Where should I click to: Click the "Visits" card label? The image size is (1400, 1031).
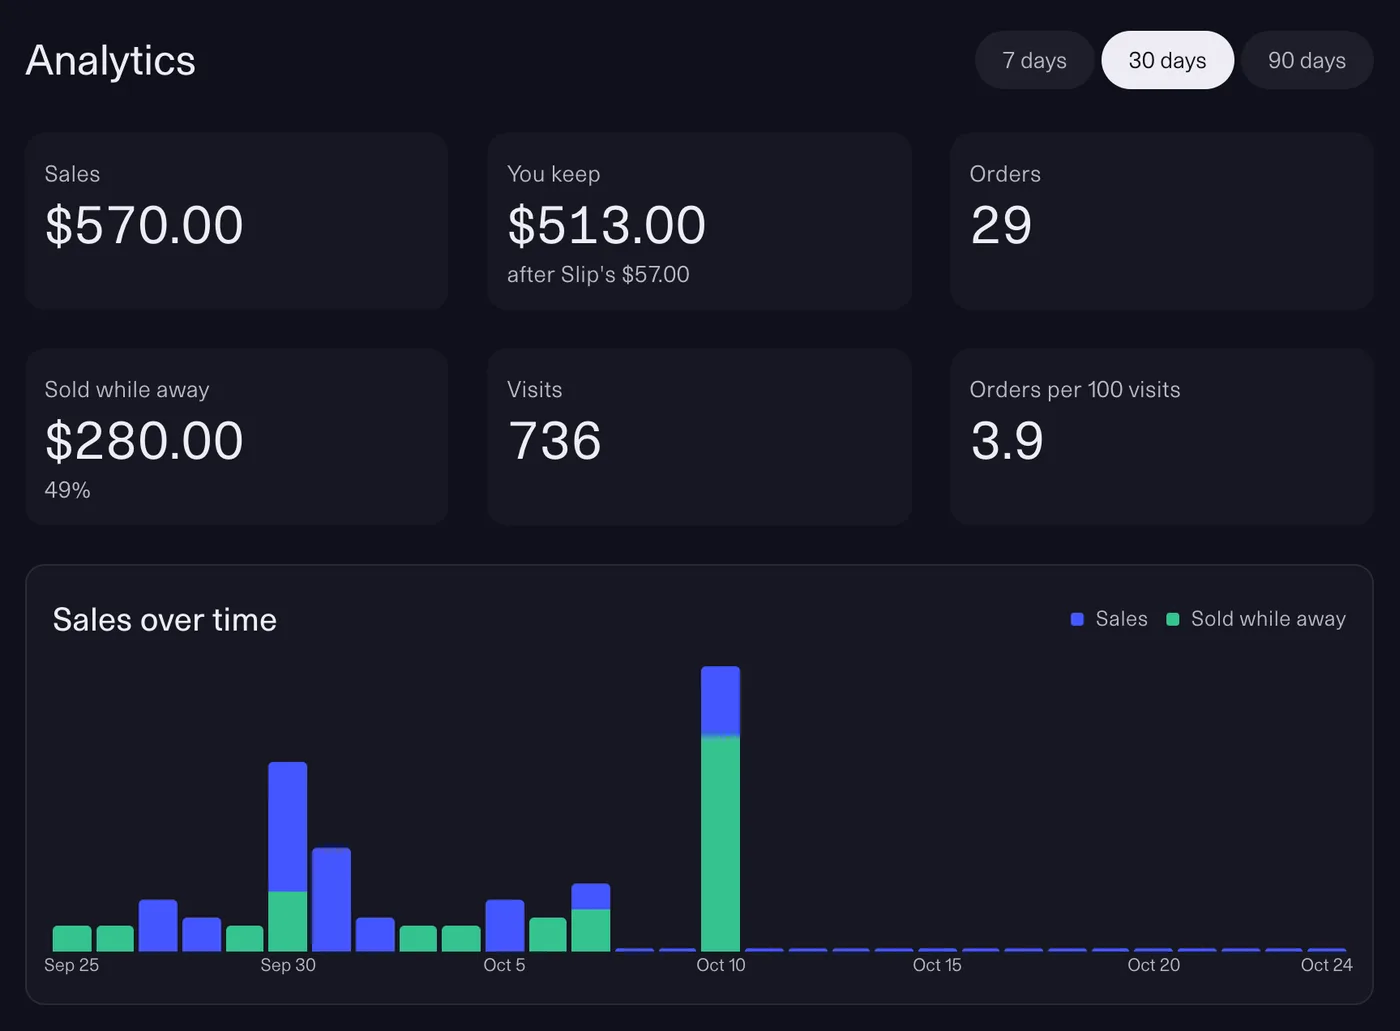(x=534, y=390)
